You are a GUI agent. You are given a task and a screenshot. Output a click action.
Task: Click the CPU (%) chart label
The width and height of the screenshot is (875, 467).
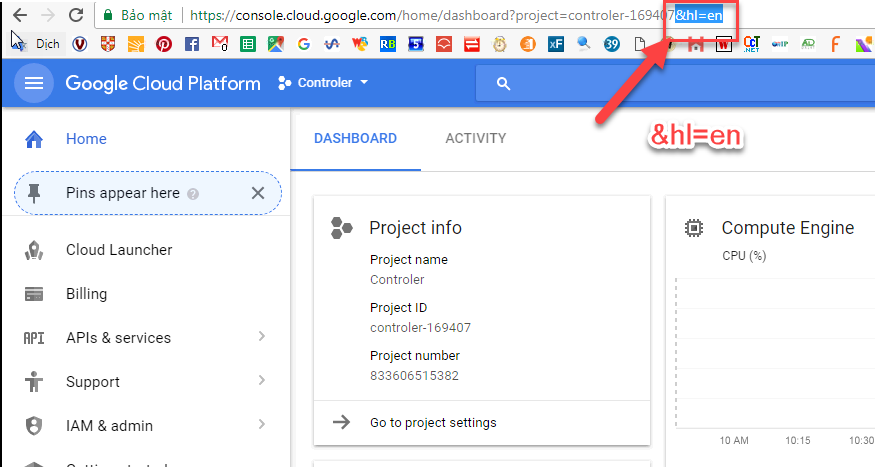(744, 256)
